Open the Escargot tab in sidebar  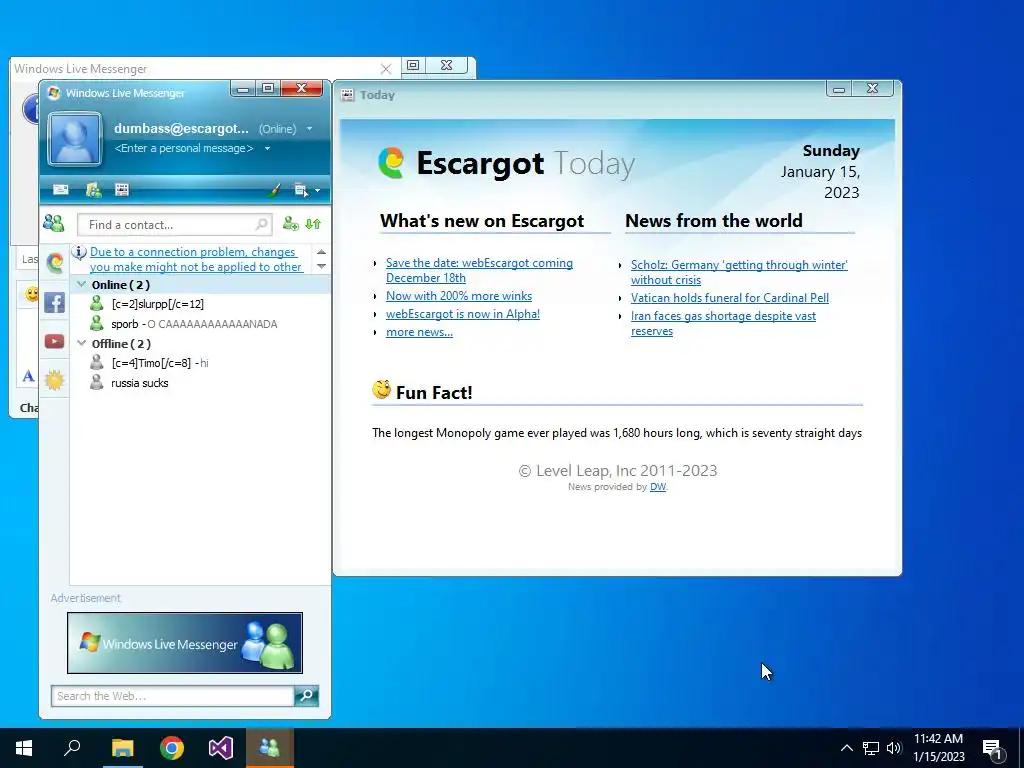click(55, 263)
